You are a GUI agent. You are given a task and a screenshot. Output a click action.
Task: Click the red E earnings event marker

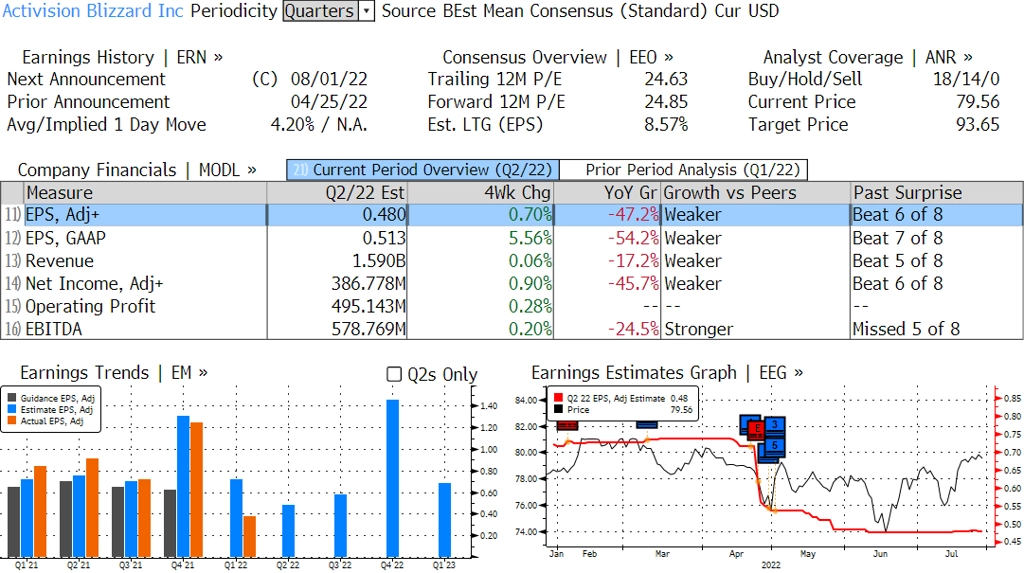[x=756, y=429]
